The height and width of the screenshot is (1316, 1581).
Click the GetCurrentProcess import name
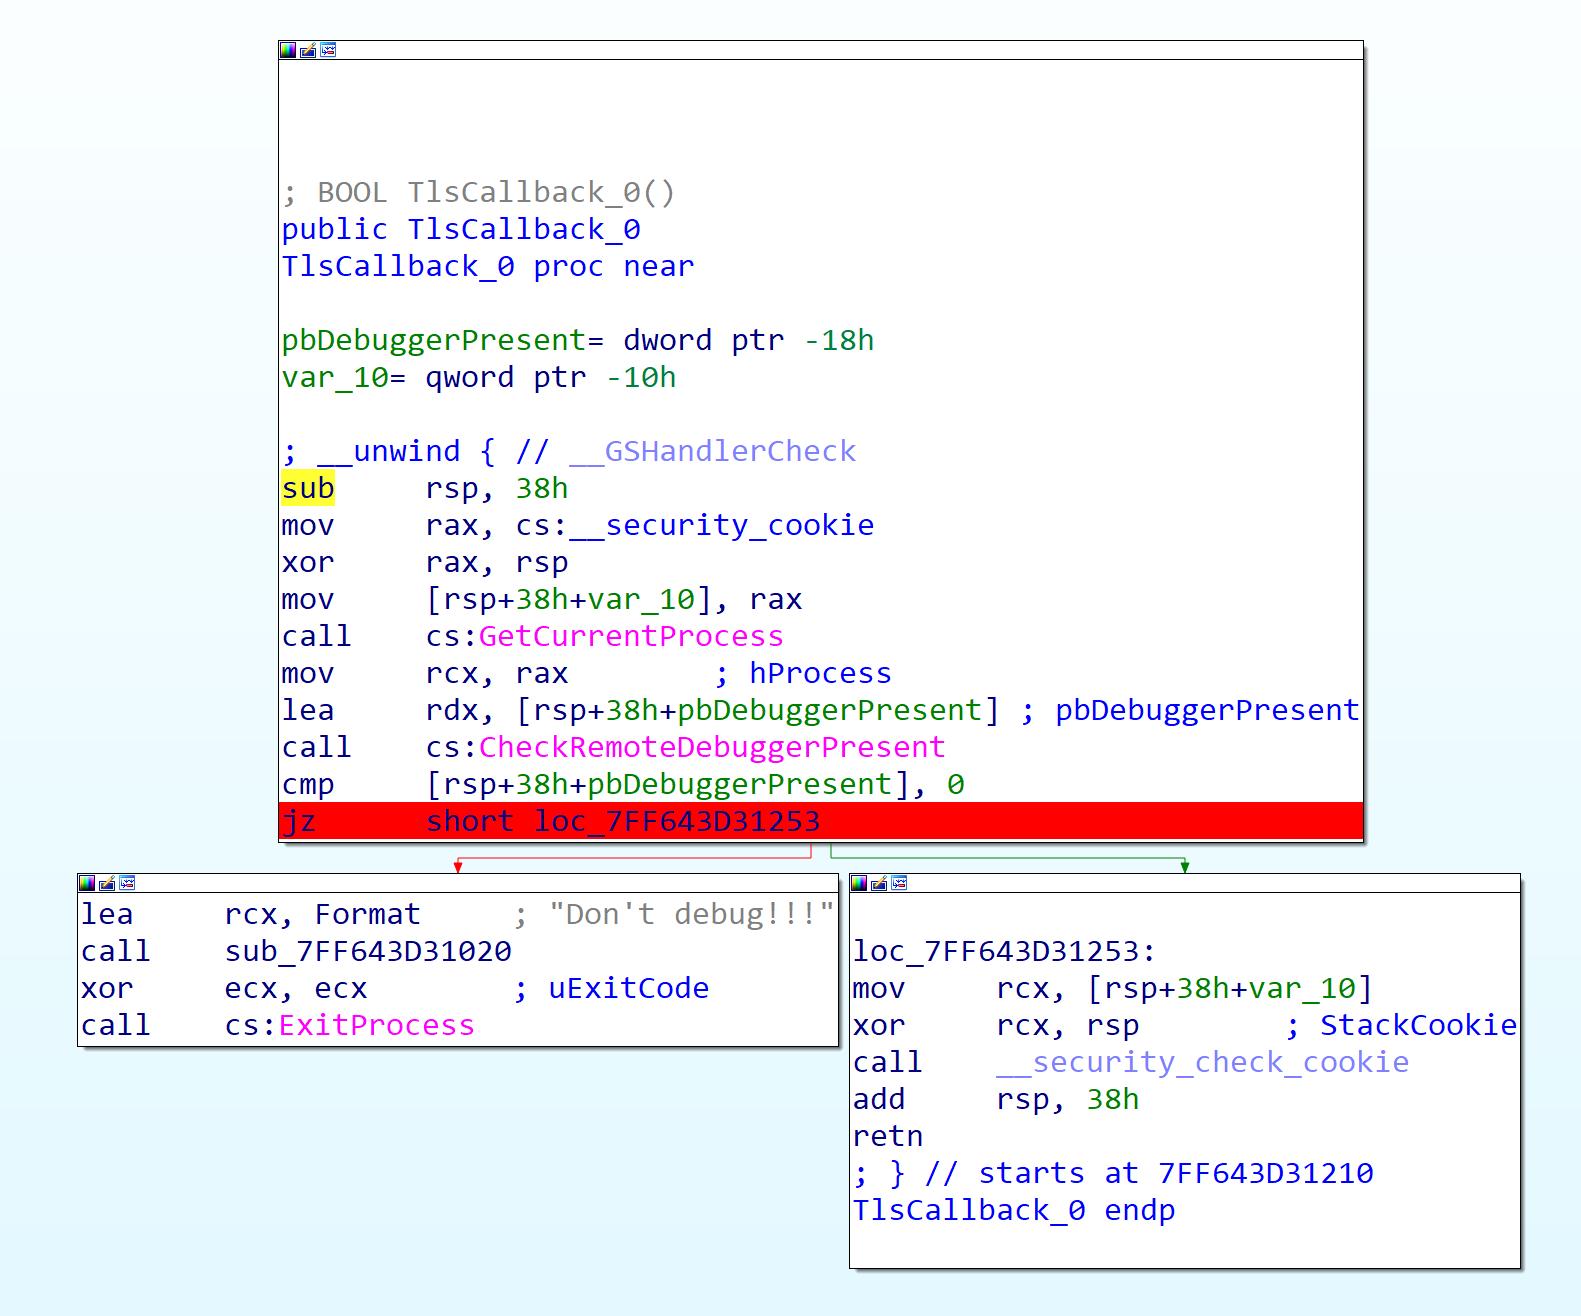click(x=630, y=636)
